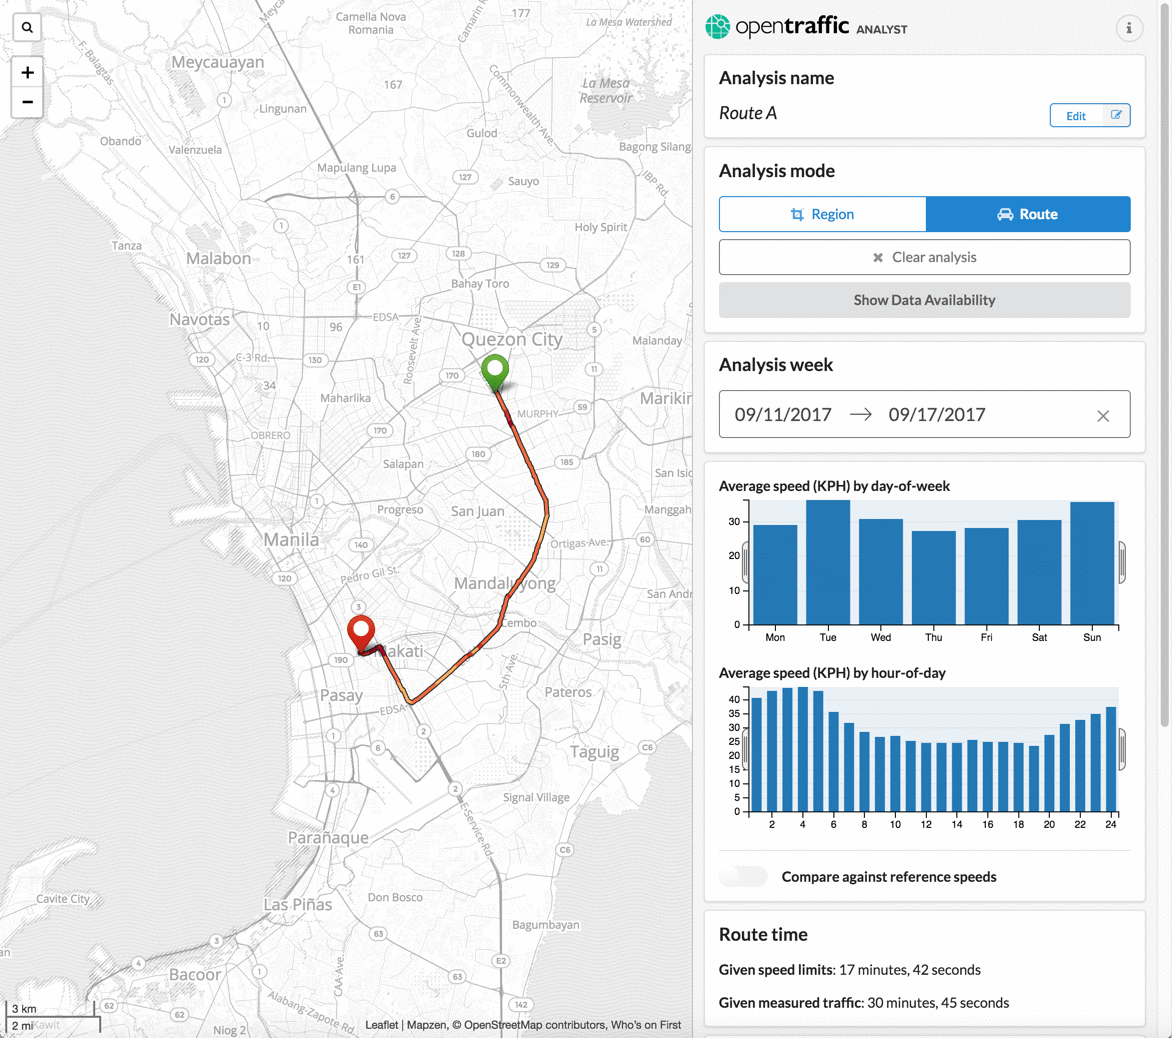Viewport: 1172px width, 1038px height.
Task: Zoom out on the map
Action: 27,102
